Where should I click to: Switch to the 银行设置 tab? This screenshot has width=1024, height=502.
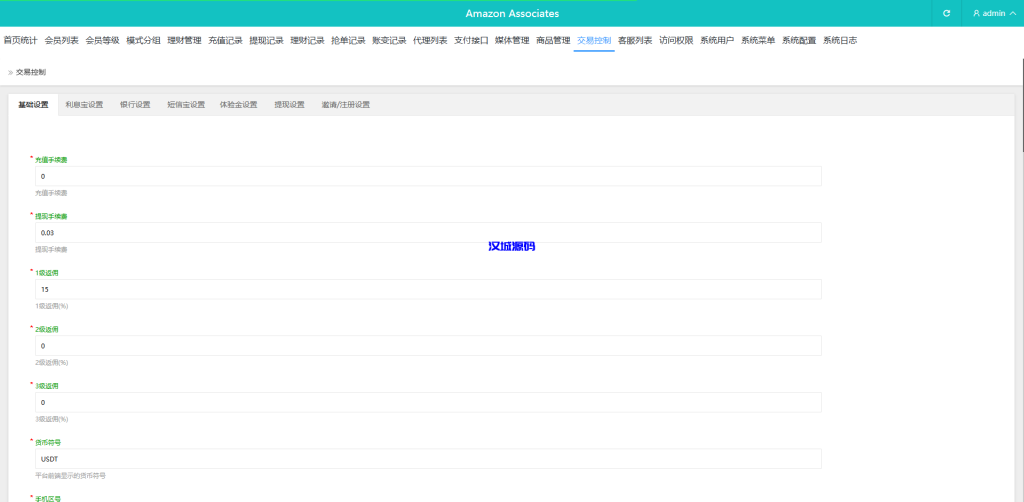coord(135,104)
